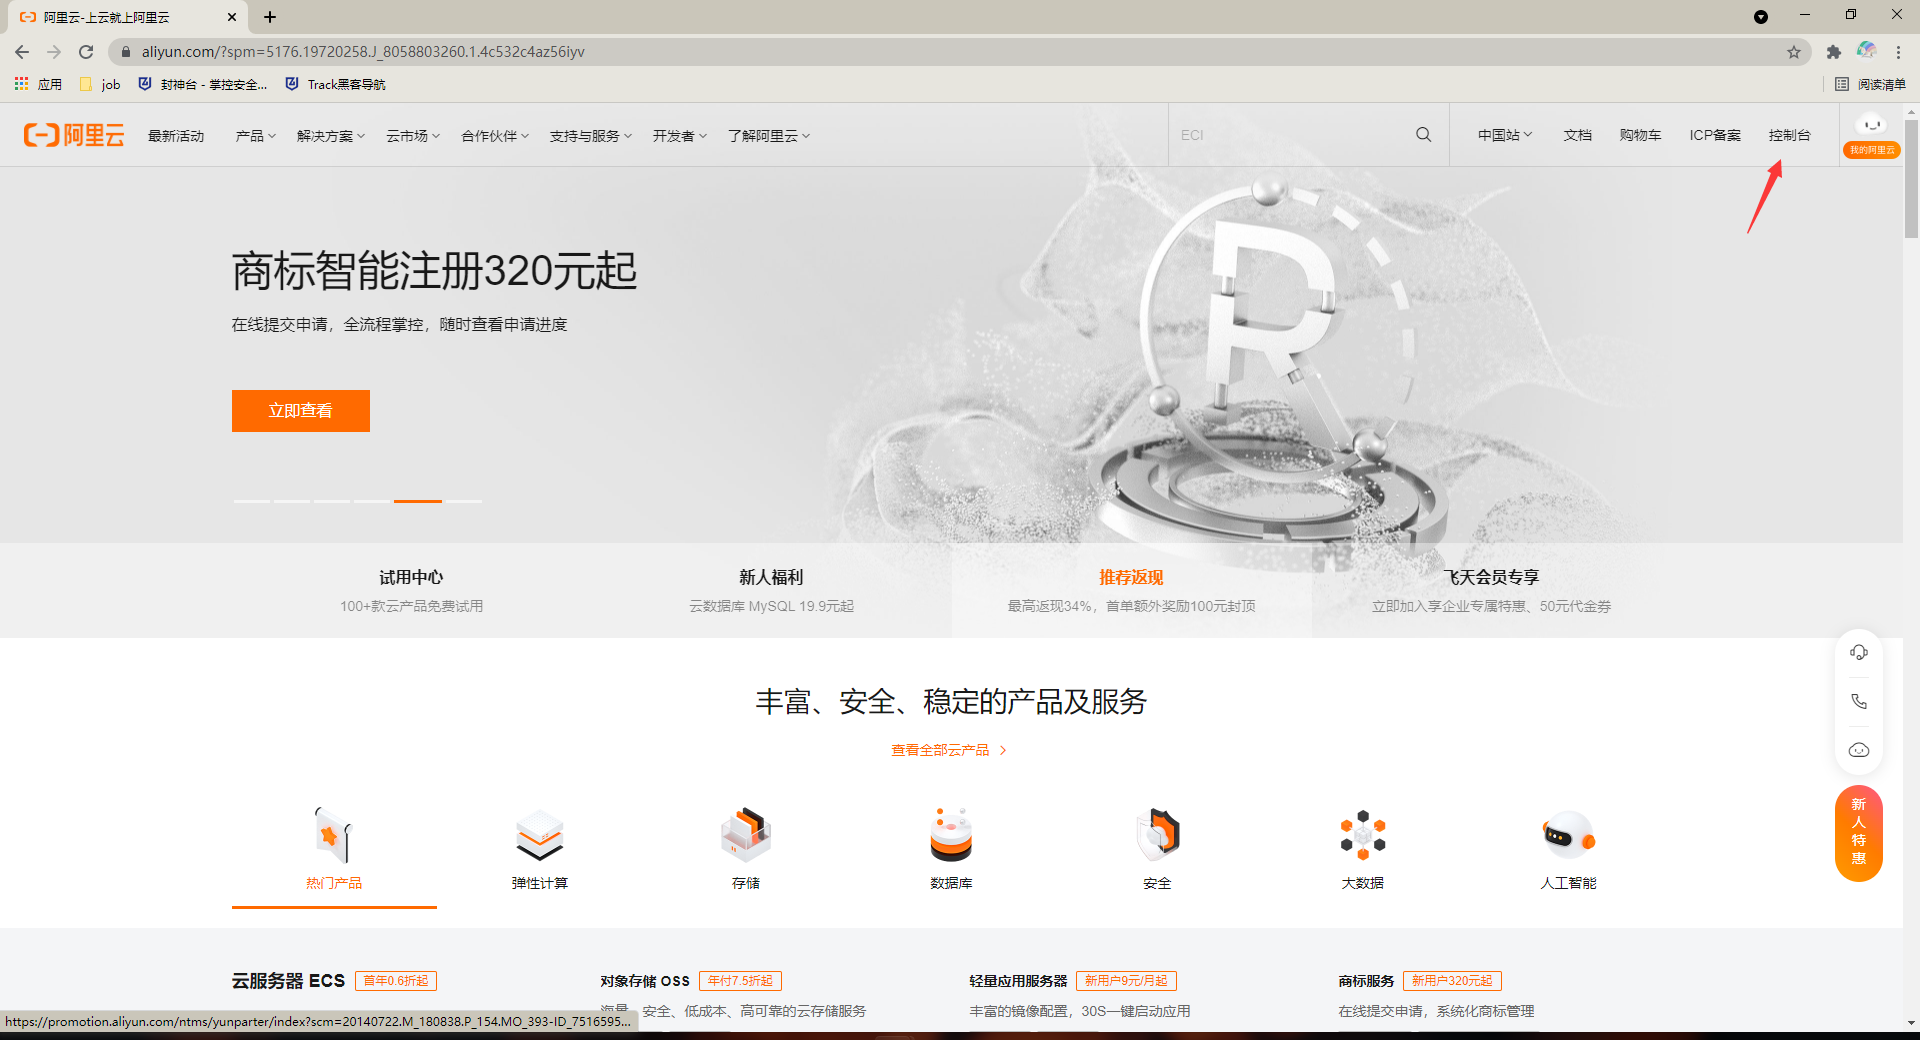The image size is (1920, 1040).
Task: Select the 大数据 category icon
Action: [x=1363, y=834]
